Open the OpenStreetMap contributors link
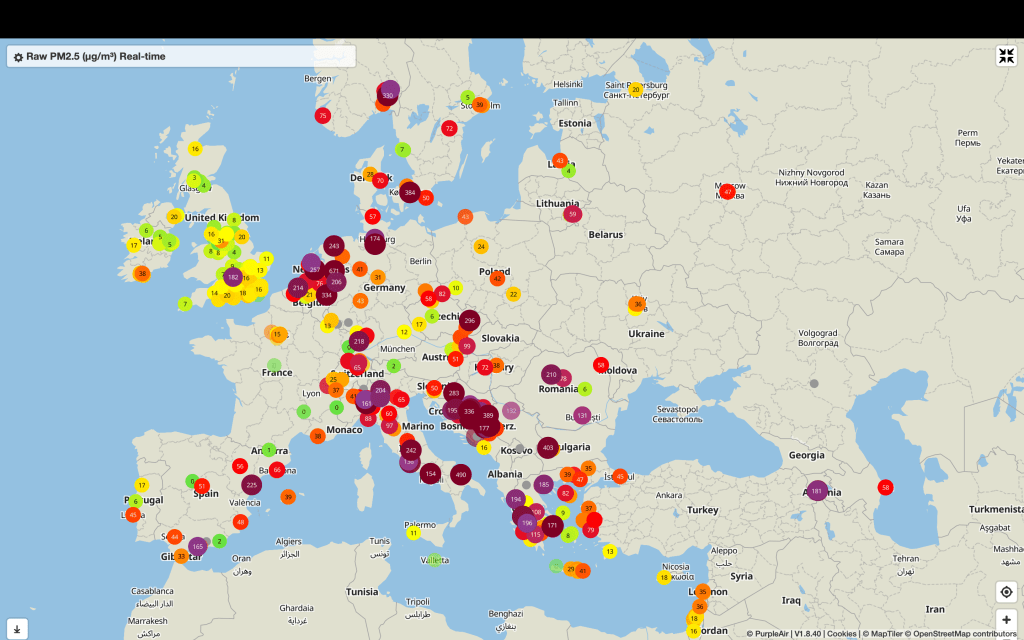The image size is (1024, 640). point(961,633)
